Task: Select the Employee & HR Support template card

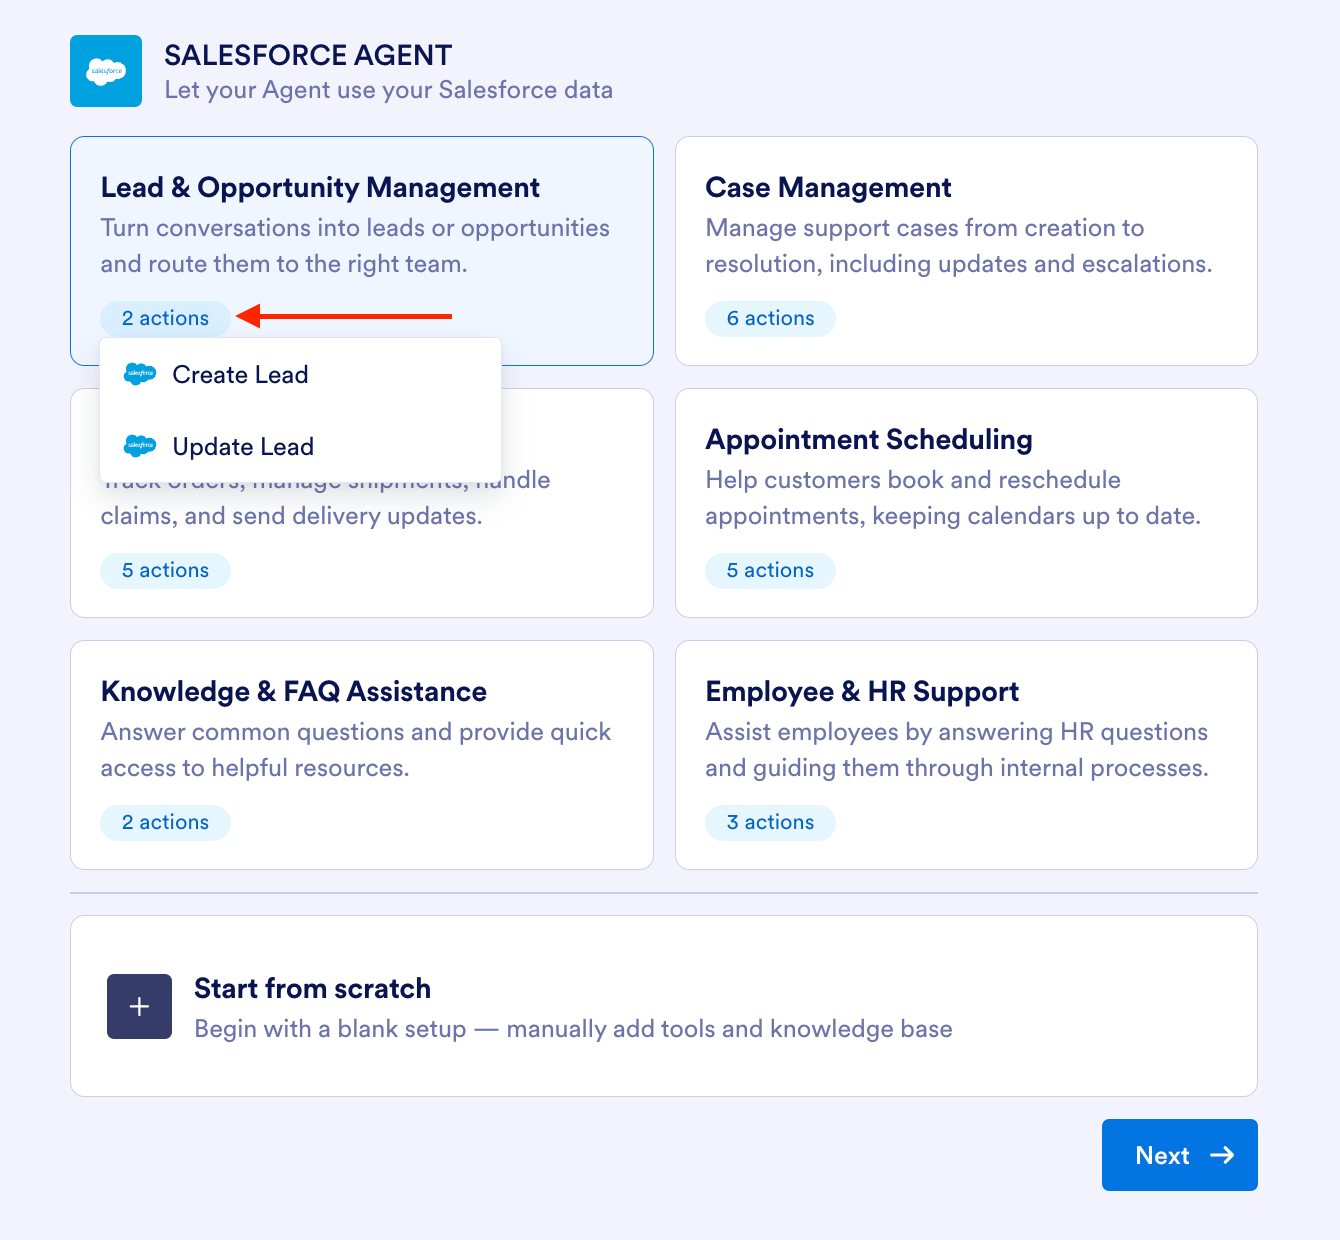Action: coord(965,755)
